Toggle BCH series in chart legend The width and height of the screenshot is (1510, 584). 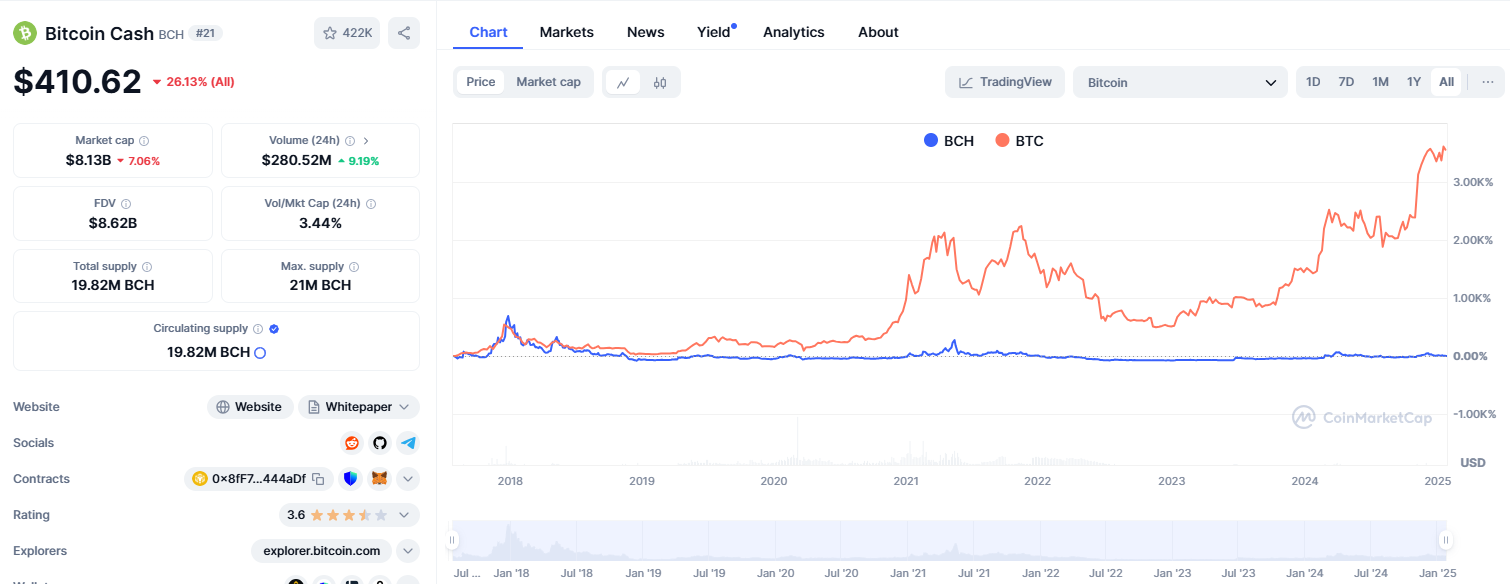(949, 141)
